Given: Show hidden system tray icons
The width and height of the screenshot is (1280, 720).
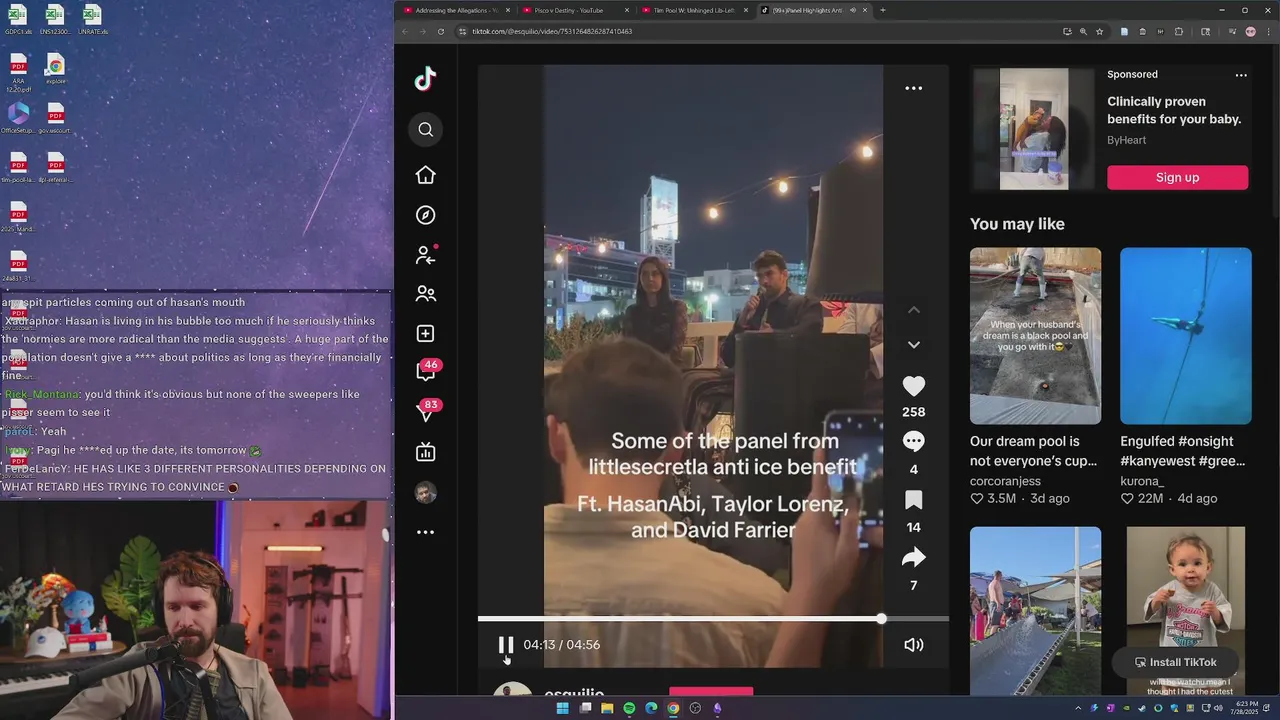Looking at the screenshot, I should [1078, 708].
